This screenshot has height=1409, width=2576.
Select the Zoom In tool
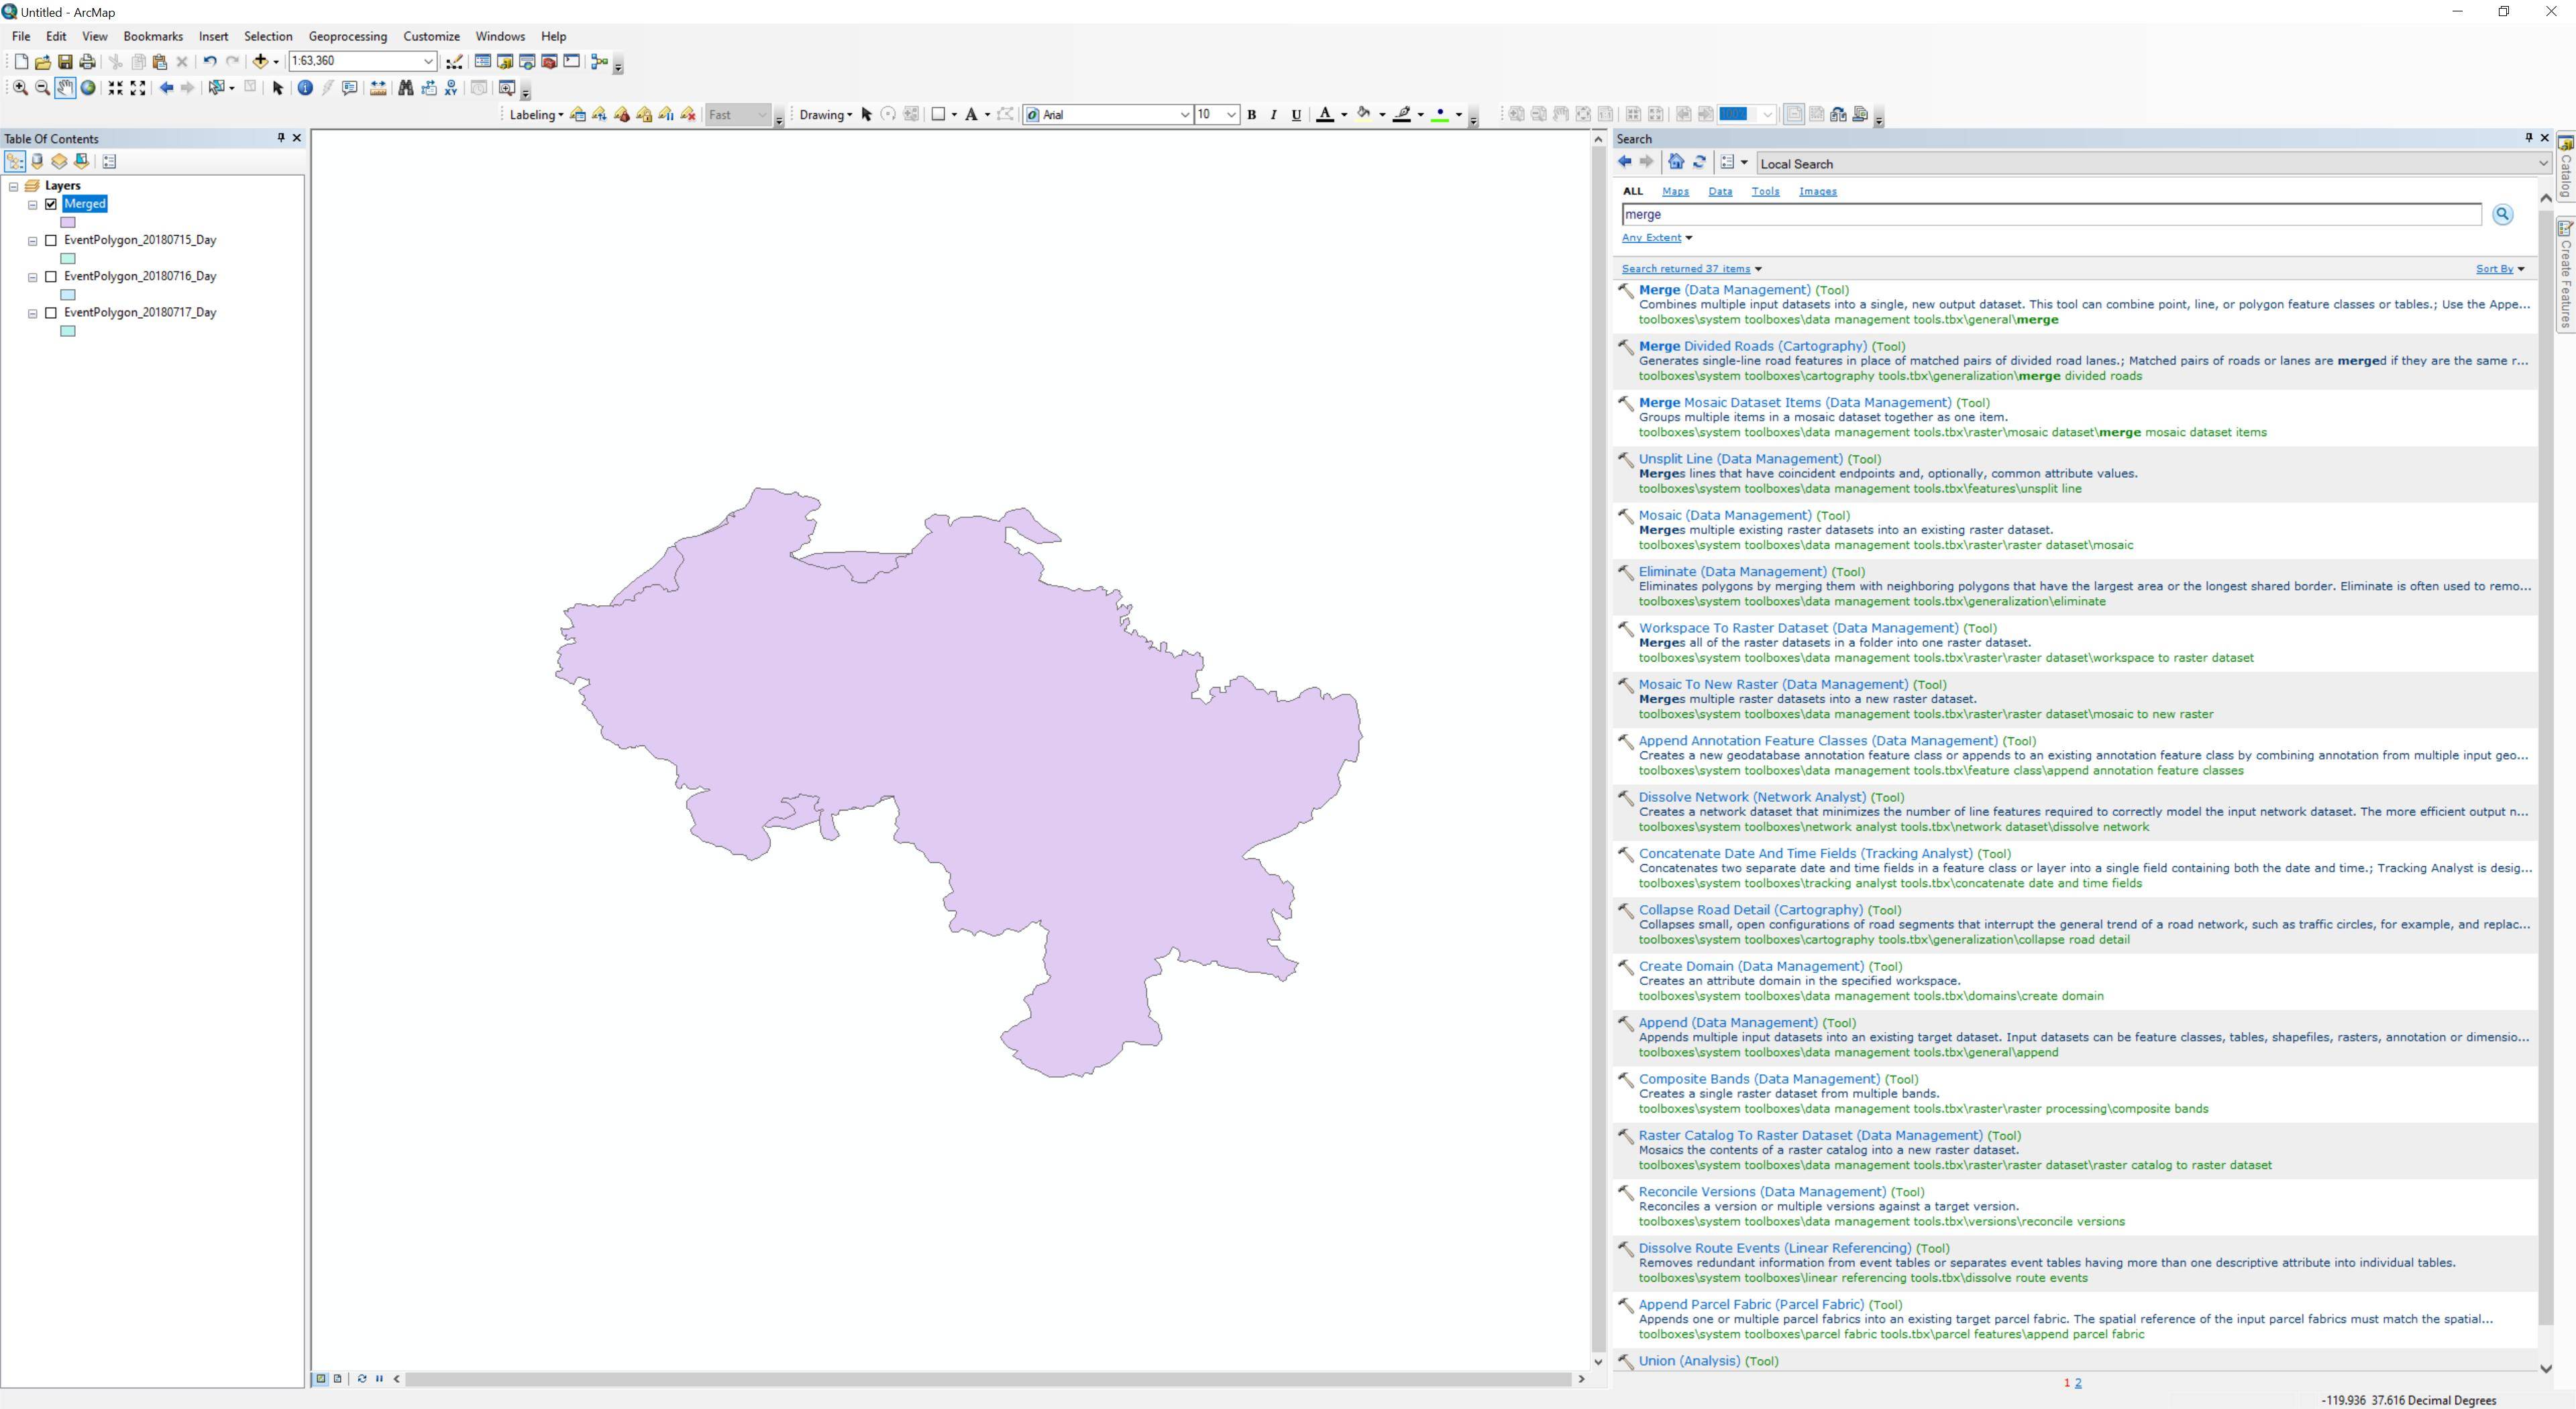20,88
